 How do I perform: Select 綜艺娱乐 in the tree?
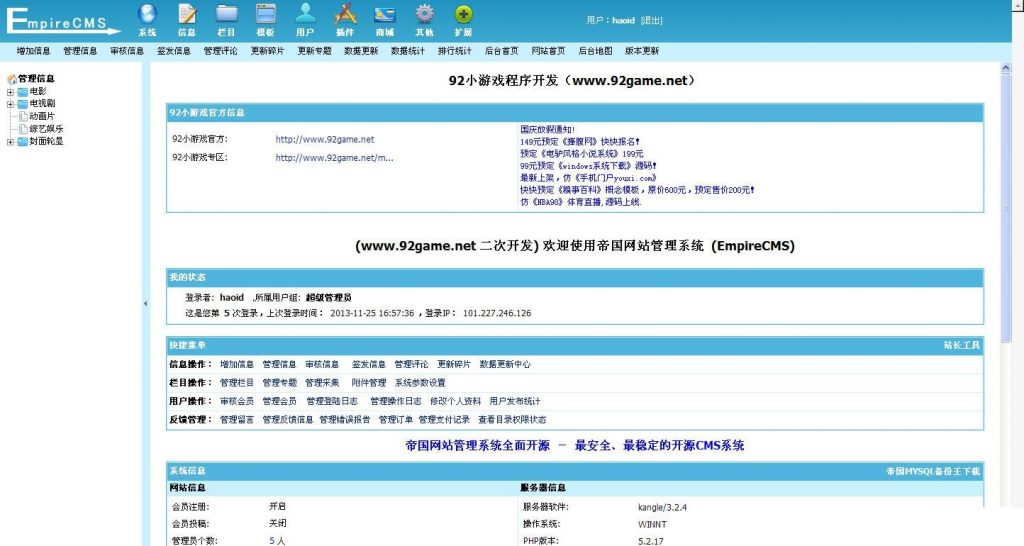(46, 129)
